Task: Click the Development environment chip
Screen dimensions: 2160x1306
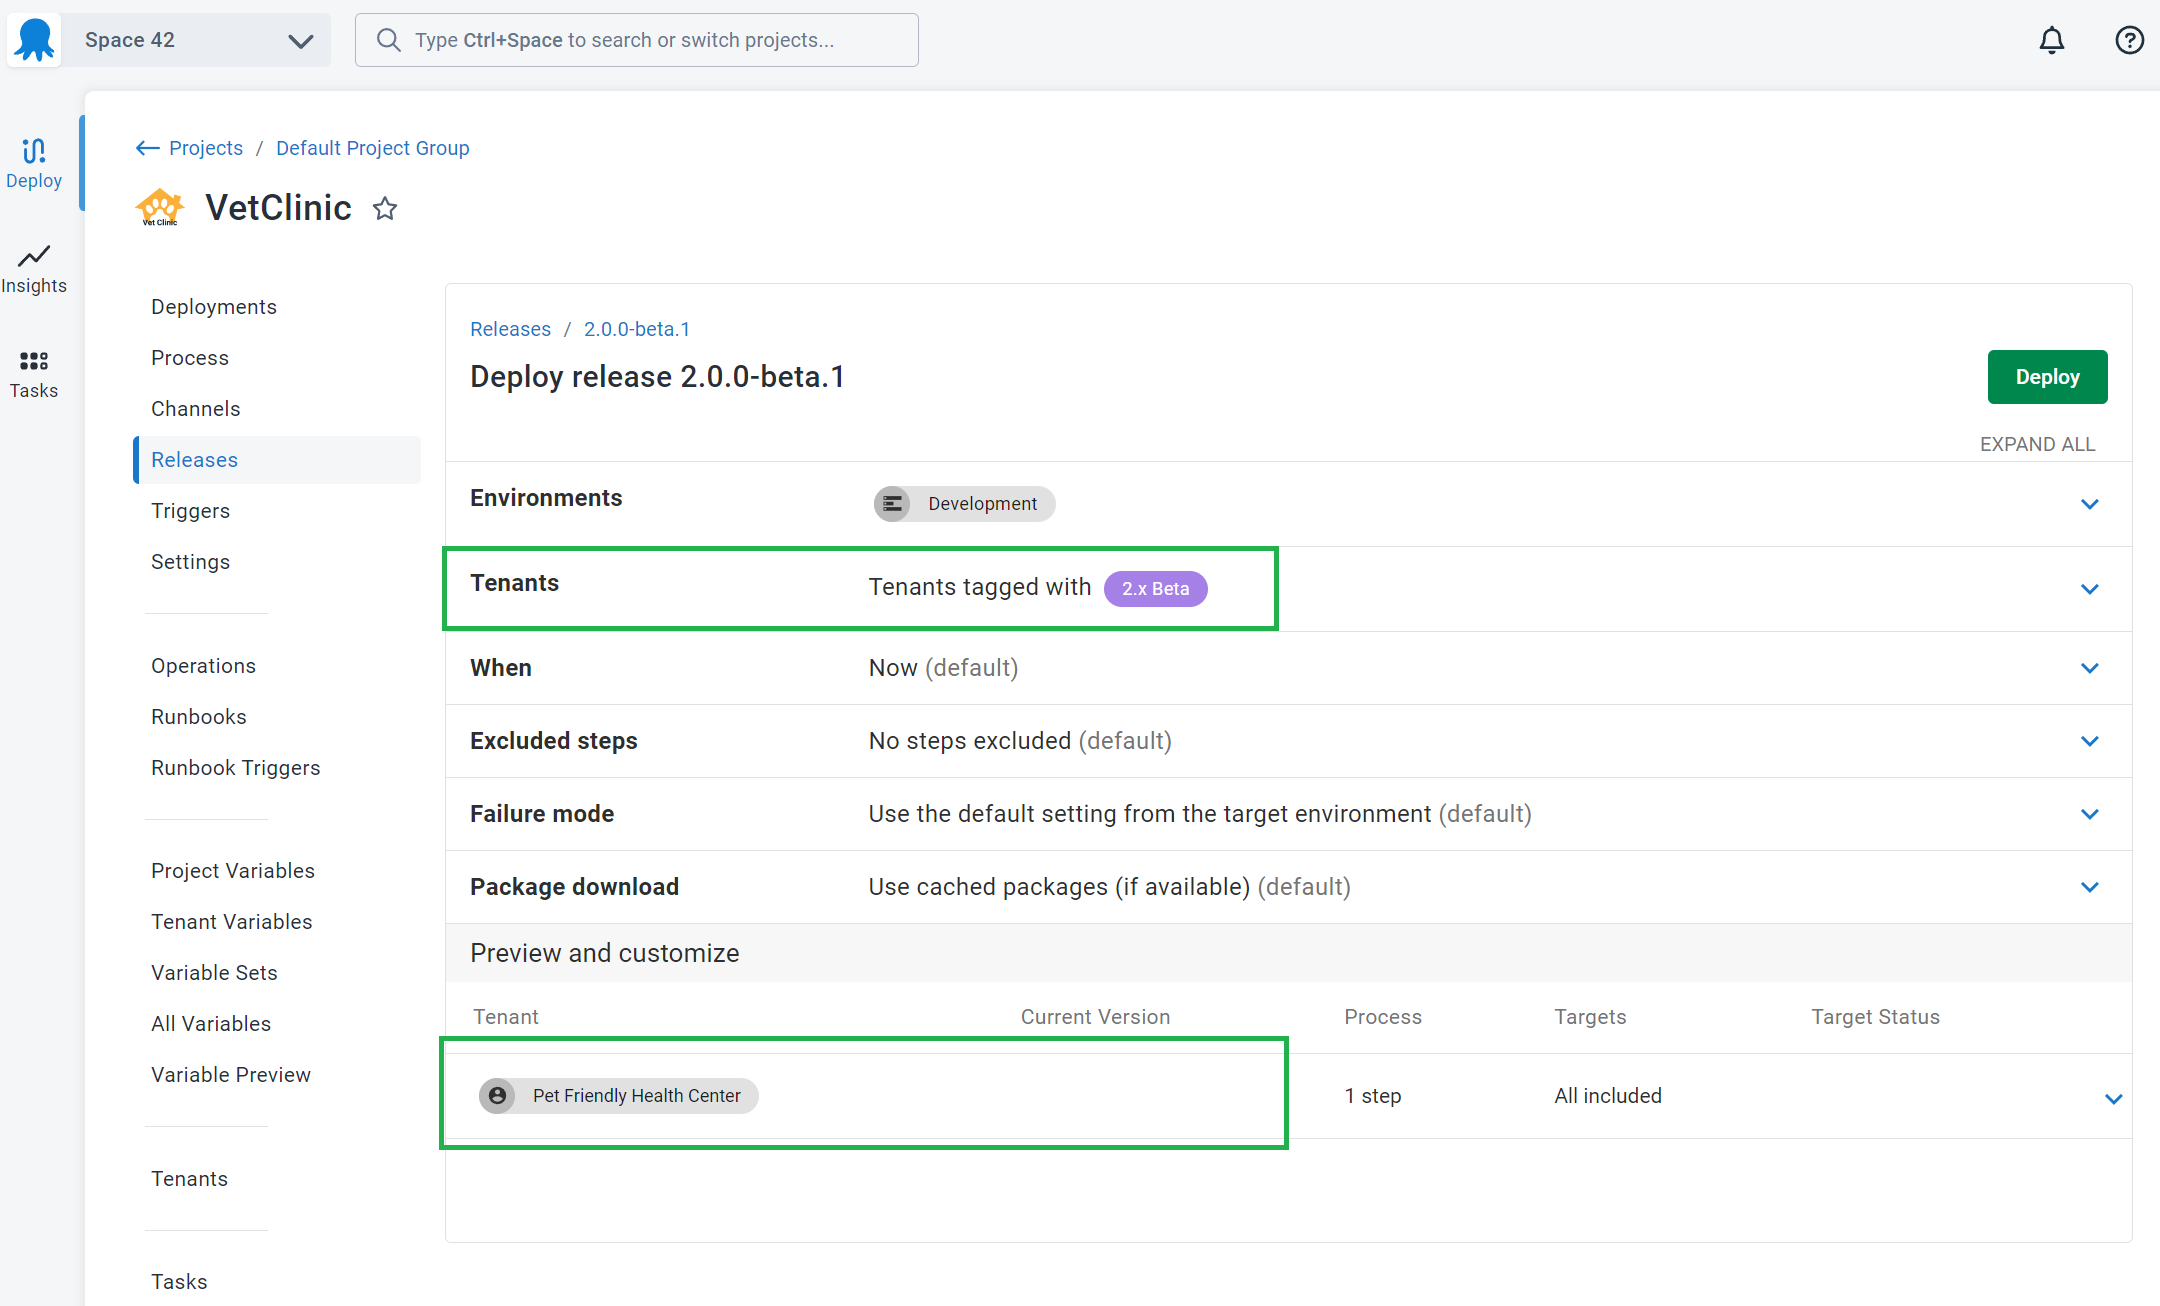Action: pos(964,504)
